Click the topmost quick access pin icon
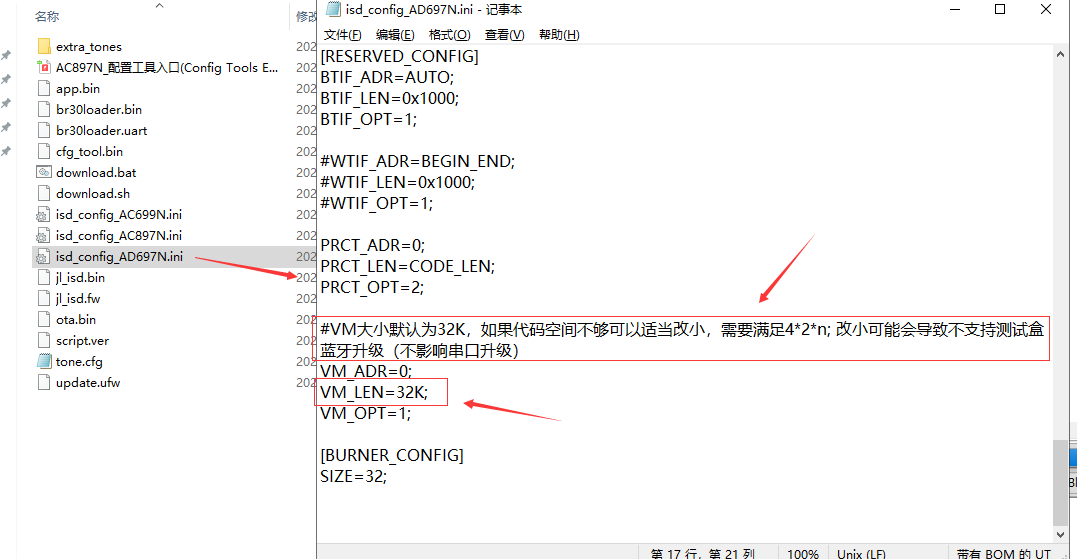1077x559 pixels. click(x=6, y=55)
